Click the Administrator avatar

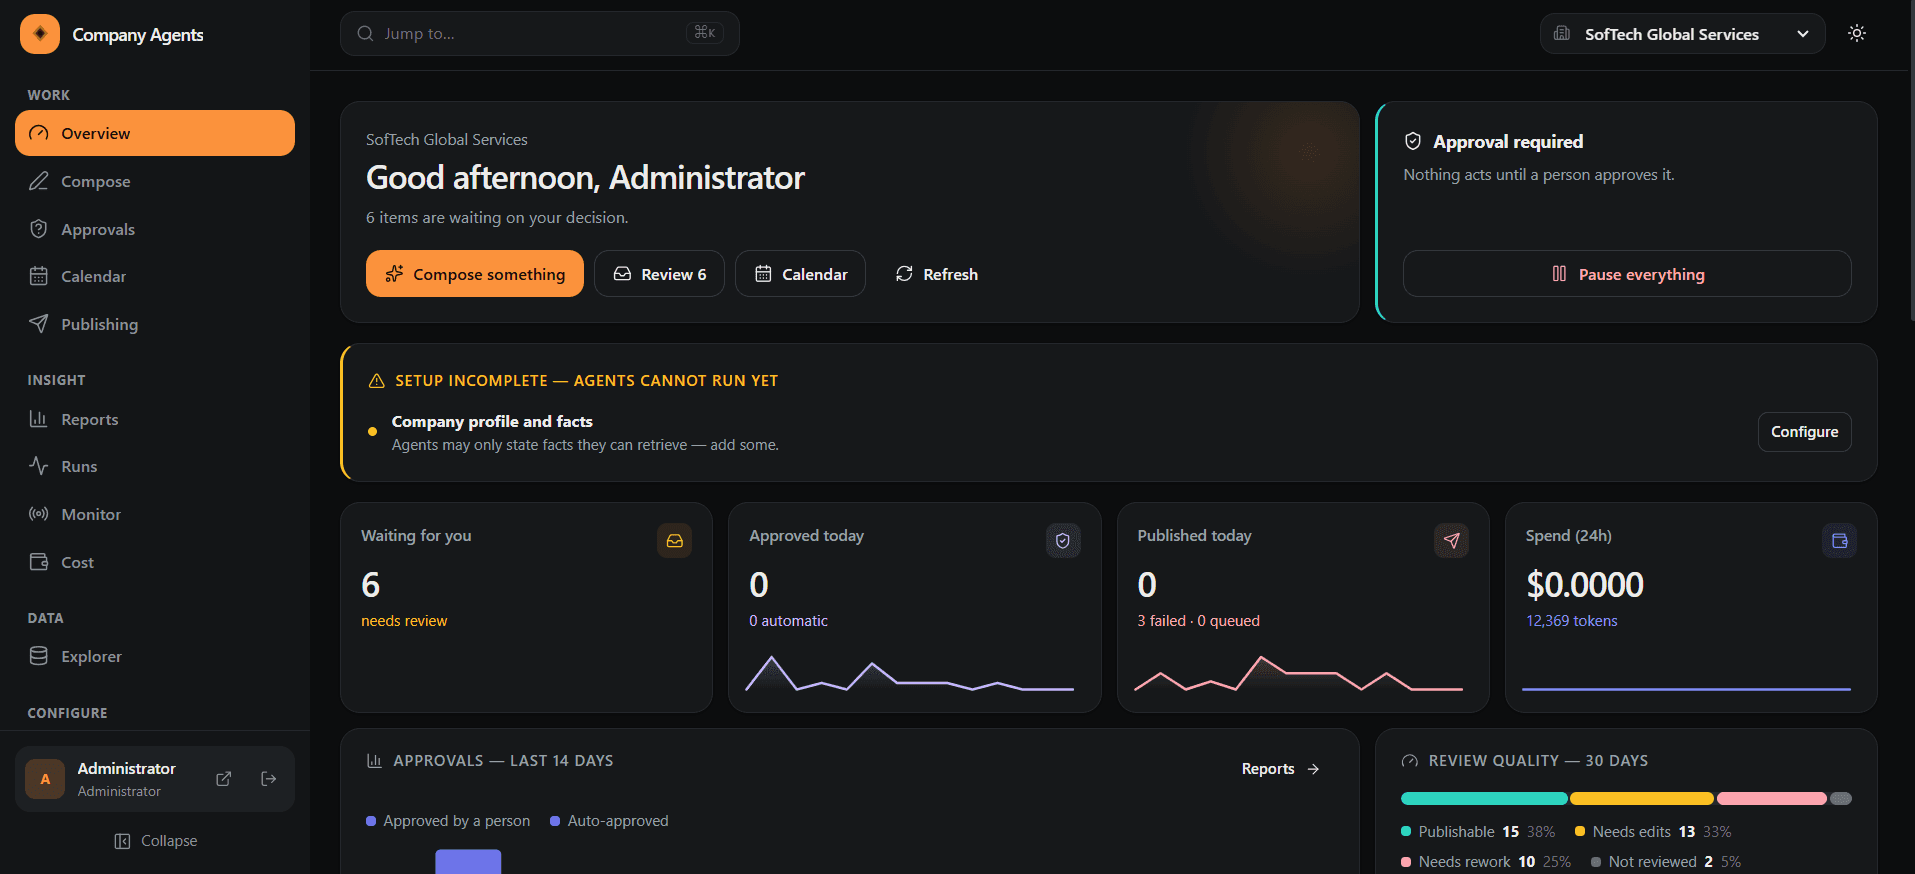coord(45,779)
